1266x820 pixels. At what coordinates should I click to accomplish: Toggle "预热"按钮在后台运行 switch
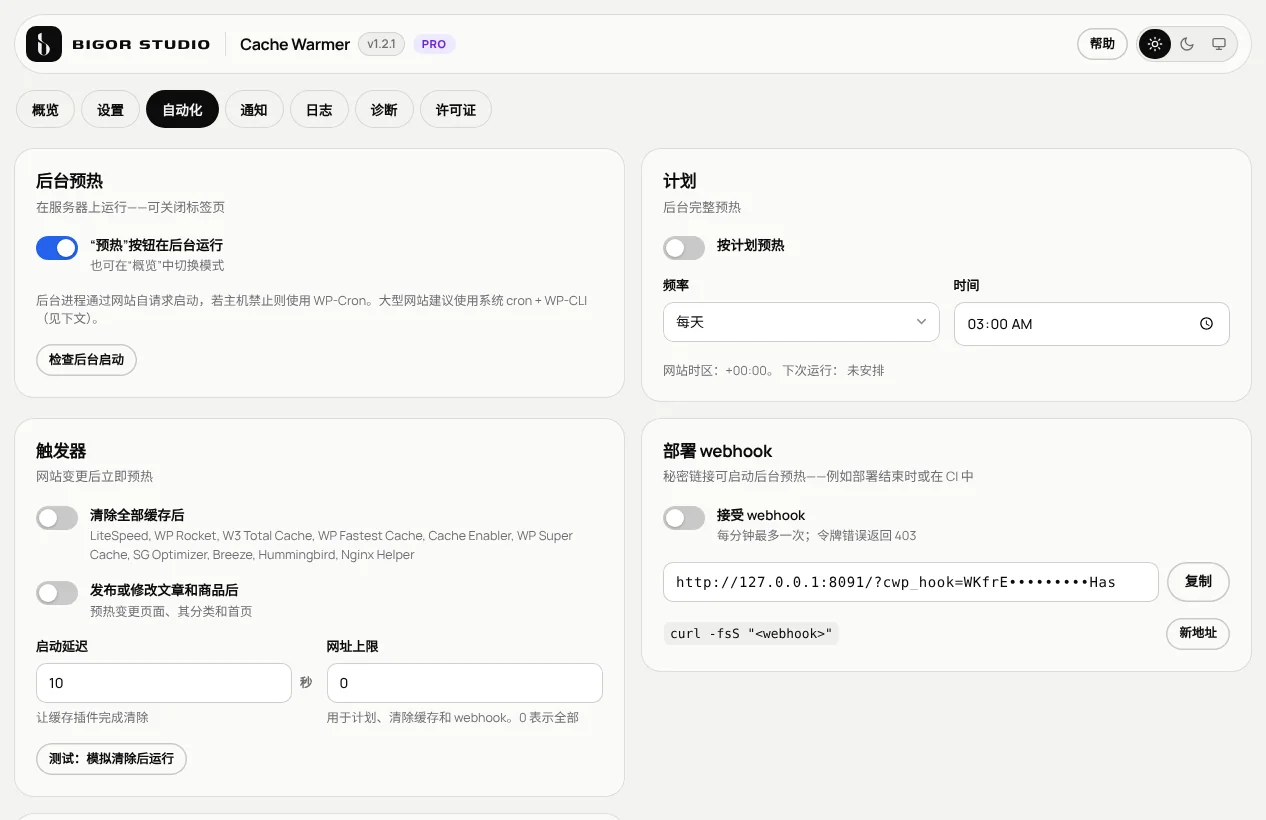click(57, 248)
